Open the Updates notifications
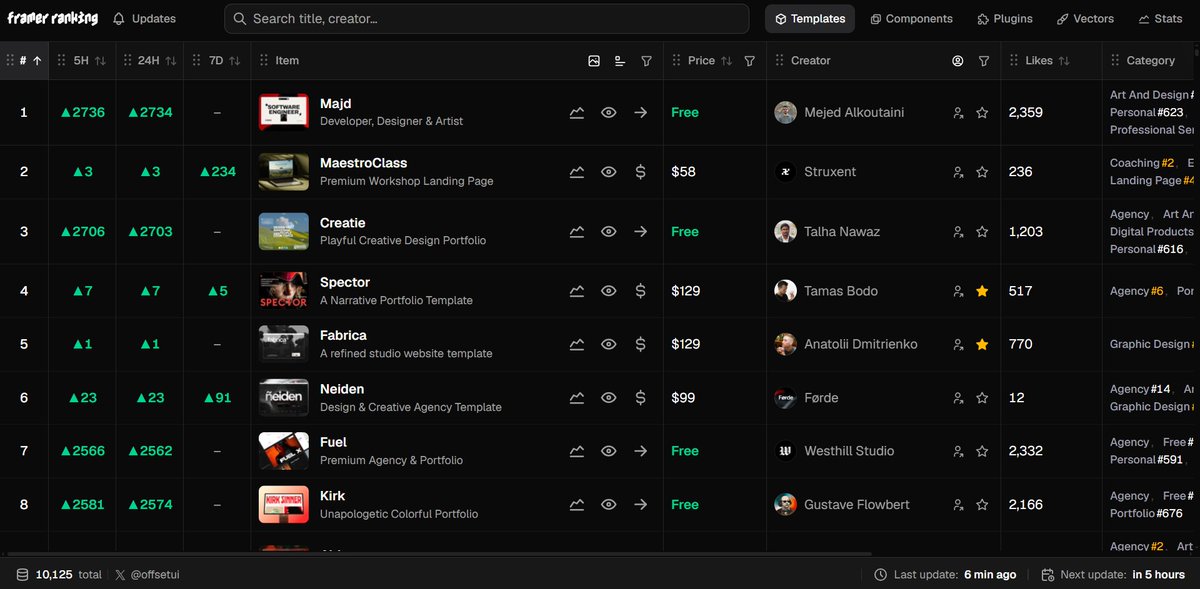The image size is (1200, 589). (x=144, y=19)
